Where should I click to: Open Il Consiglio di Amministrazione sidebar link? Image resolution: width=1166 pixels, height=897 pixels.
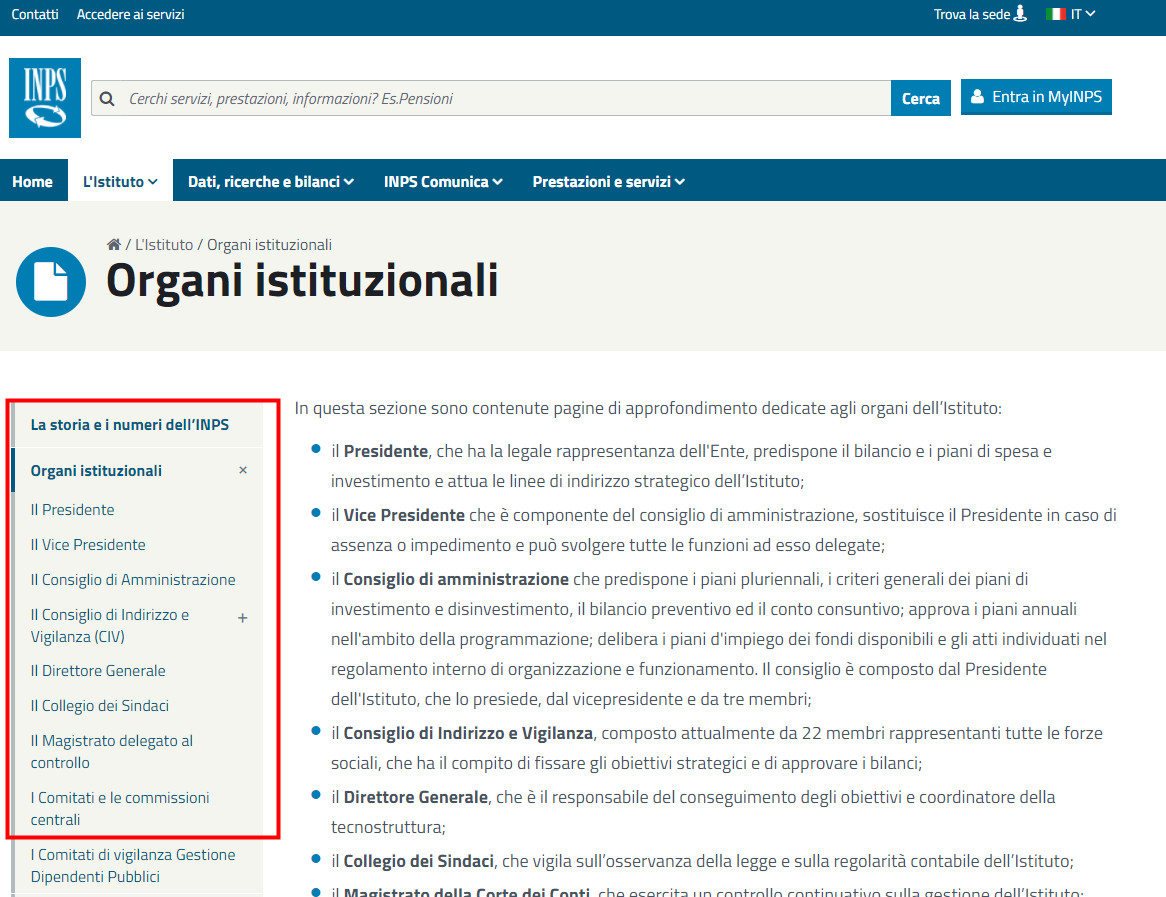tap(133, 579)
